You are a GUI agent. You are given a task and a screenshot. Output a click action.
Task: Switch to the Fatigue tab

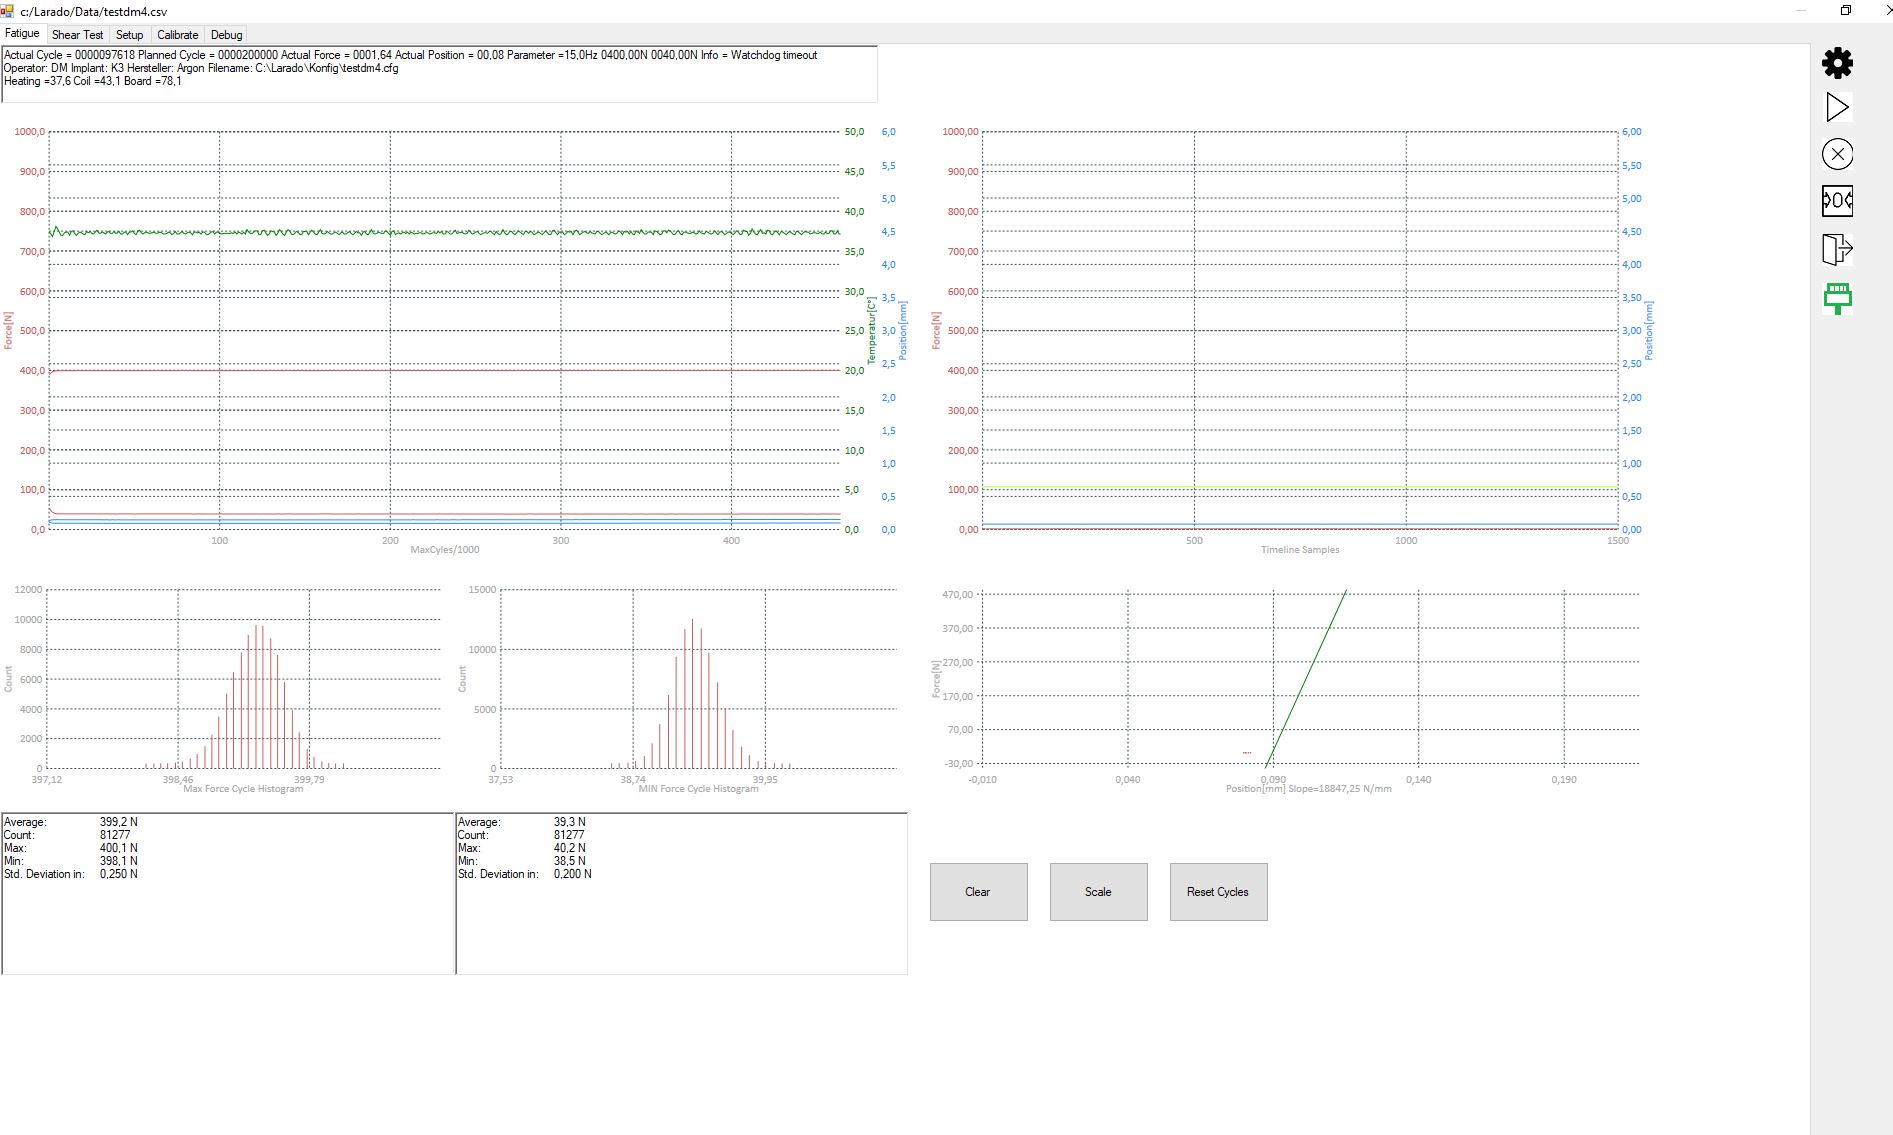pos(22,34)
